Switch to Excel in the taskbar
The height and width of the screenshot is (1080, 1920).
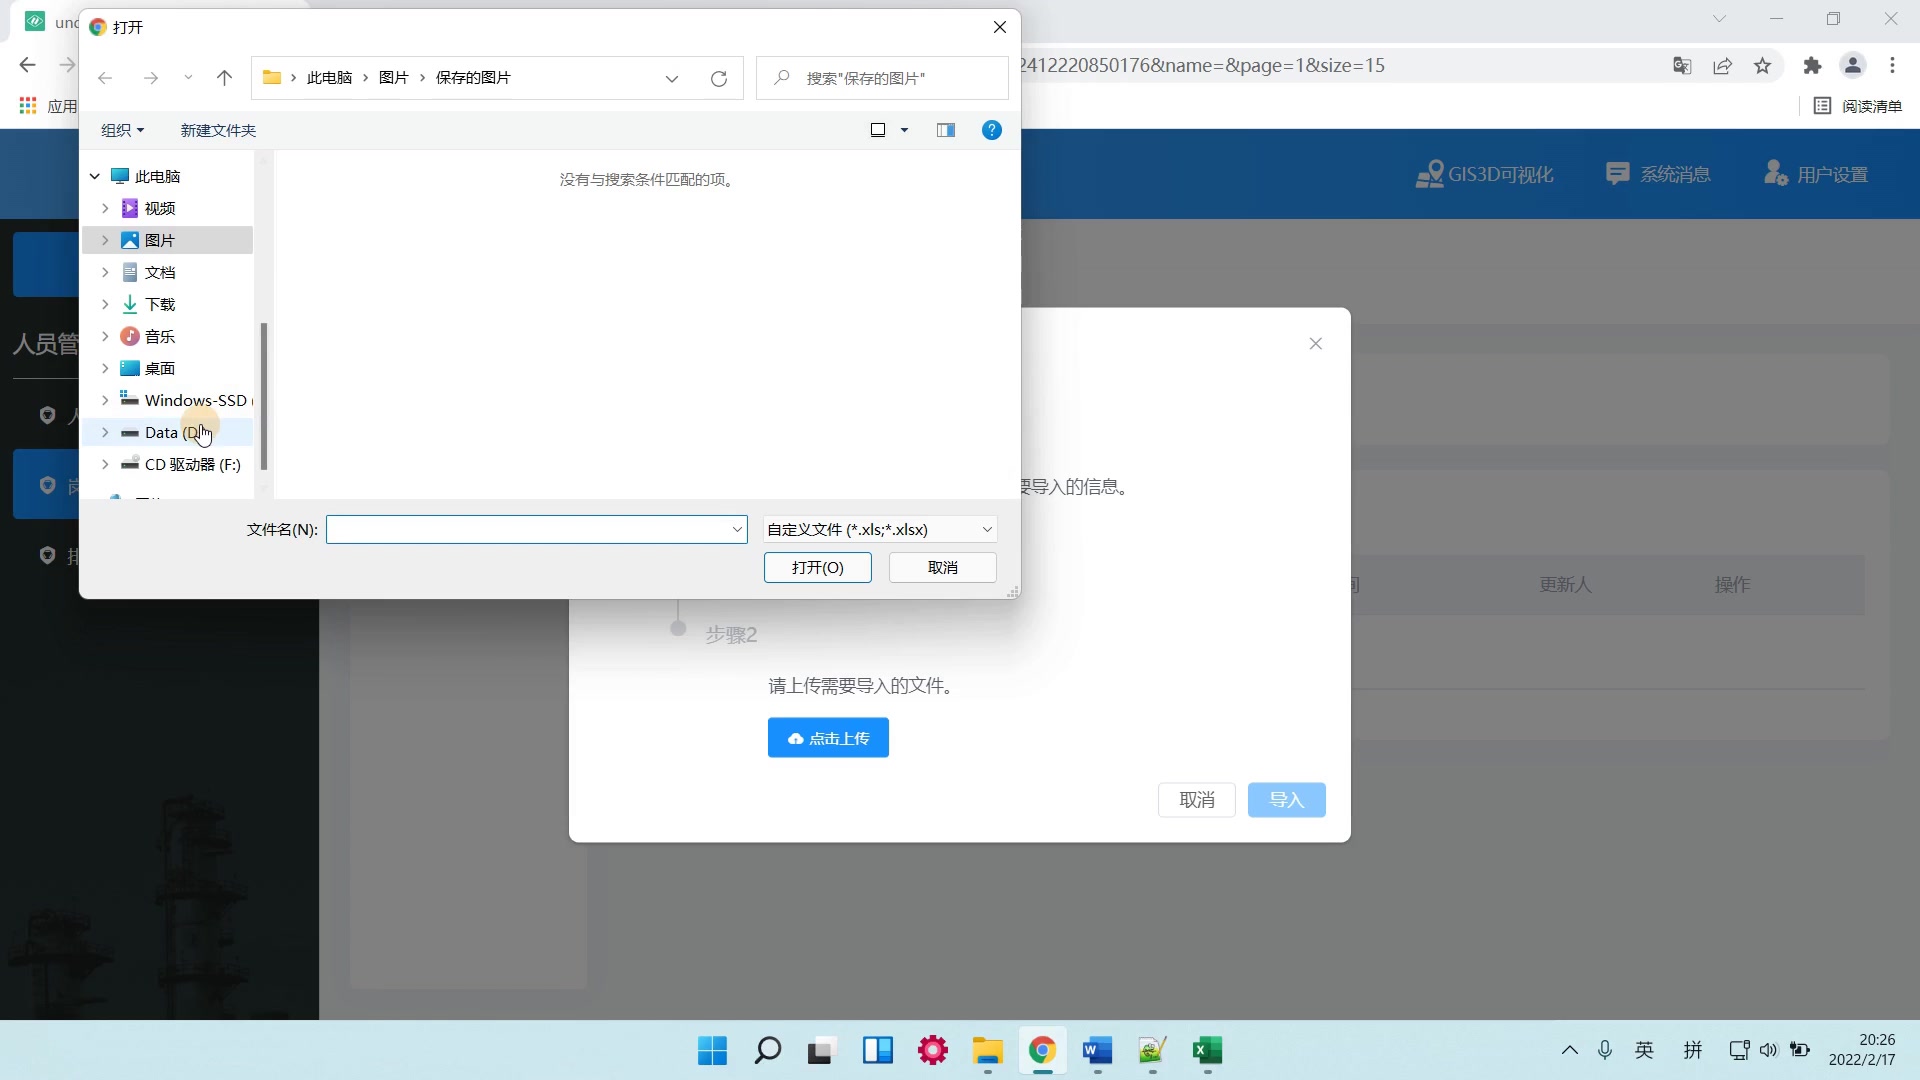tap(1207, 1051)
